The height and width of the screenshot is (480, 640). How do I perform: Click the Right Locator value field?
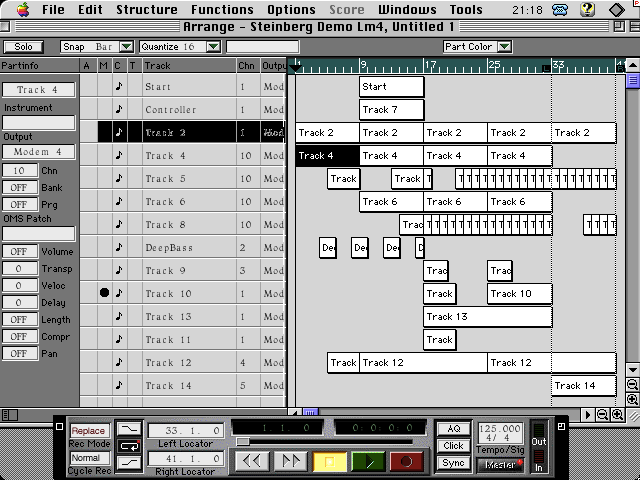pos(185,458)
